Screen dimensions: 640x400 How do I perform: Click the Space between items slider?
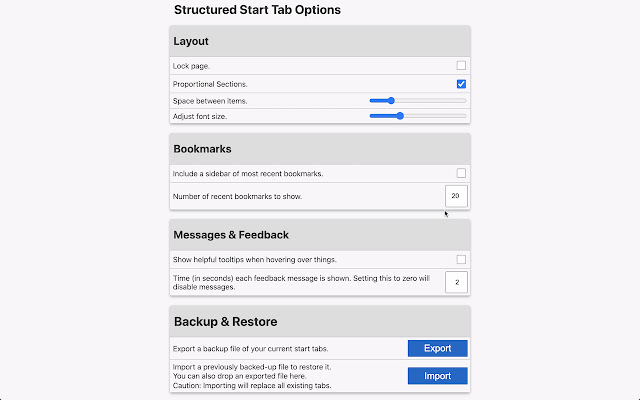pyautogui.click(x=417, y=100)
